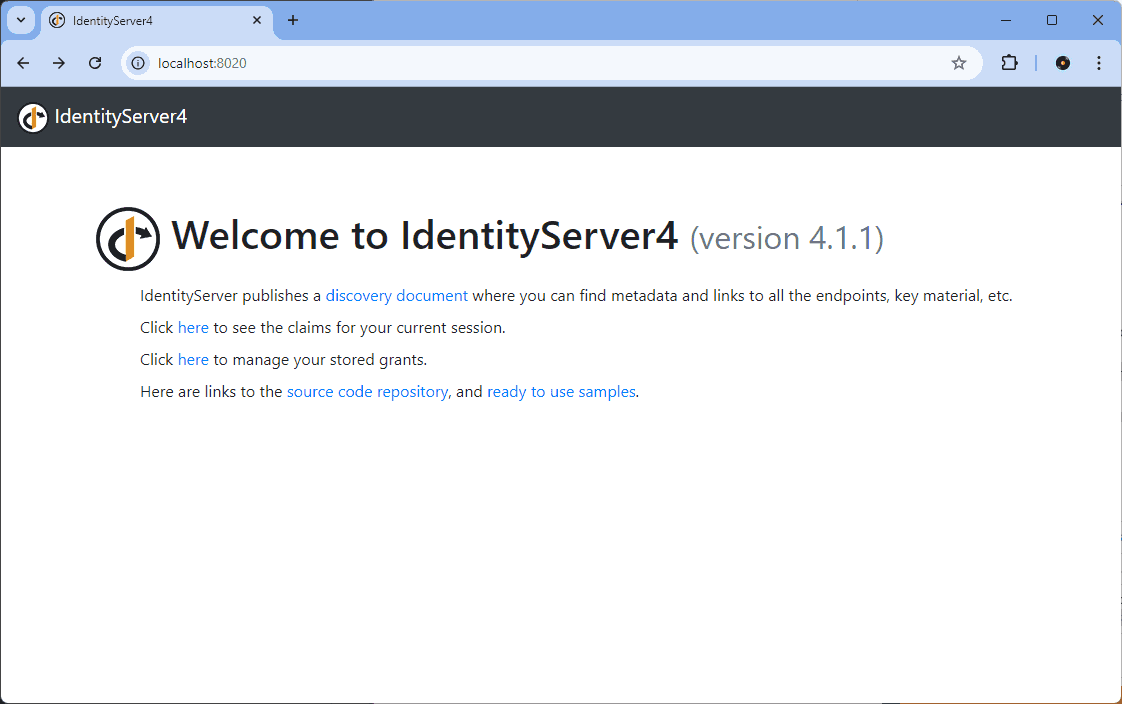
Task: View site information for localhost:8020
Action: click(x=139, y=63)
